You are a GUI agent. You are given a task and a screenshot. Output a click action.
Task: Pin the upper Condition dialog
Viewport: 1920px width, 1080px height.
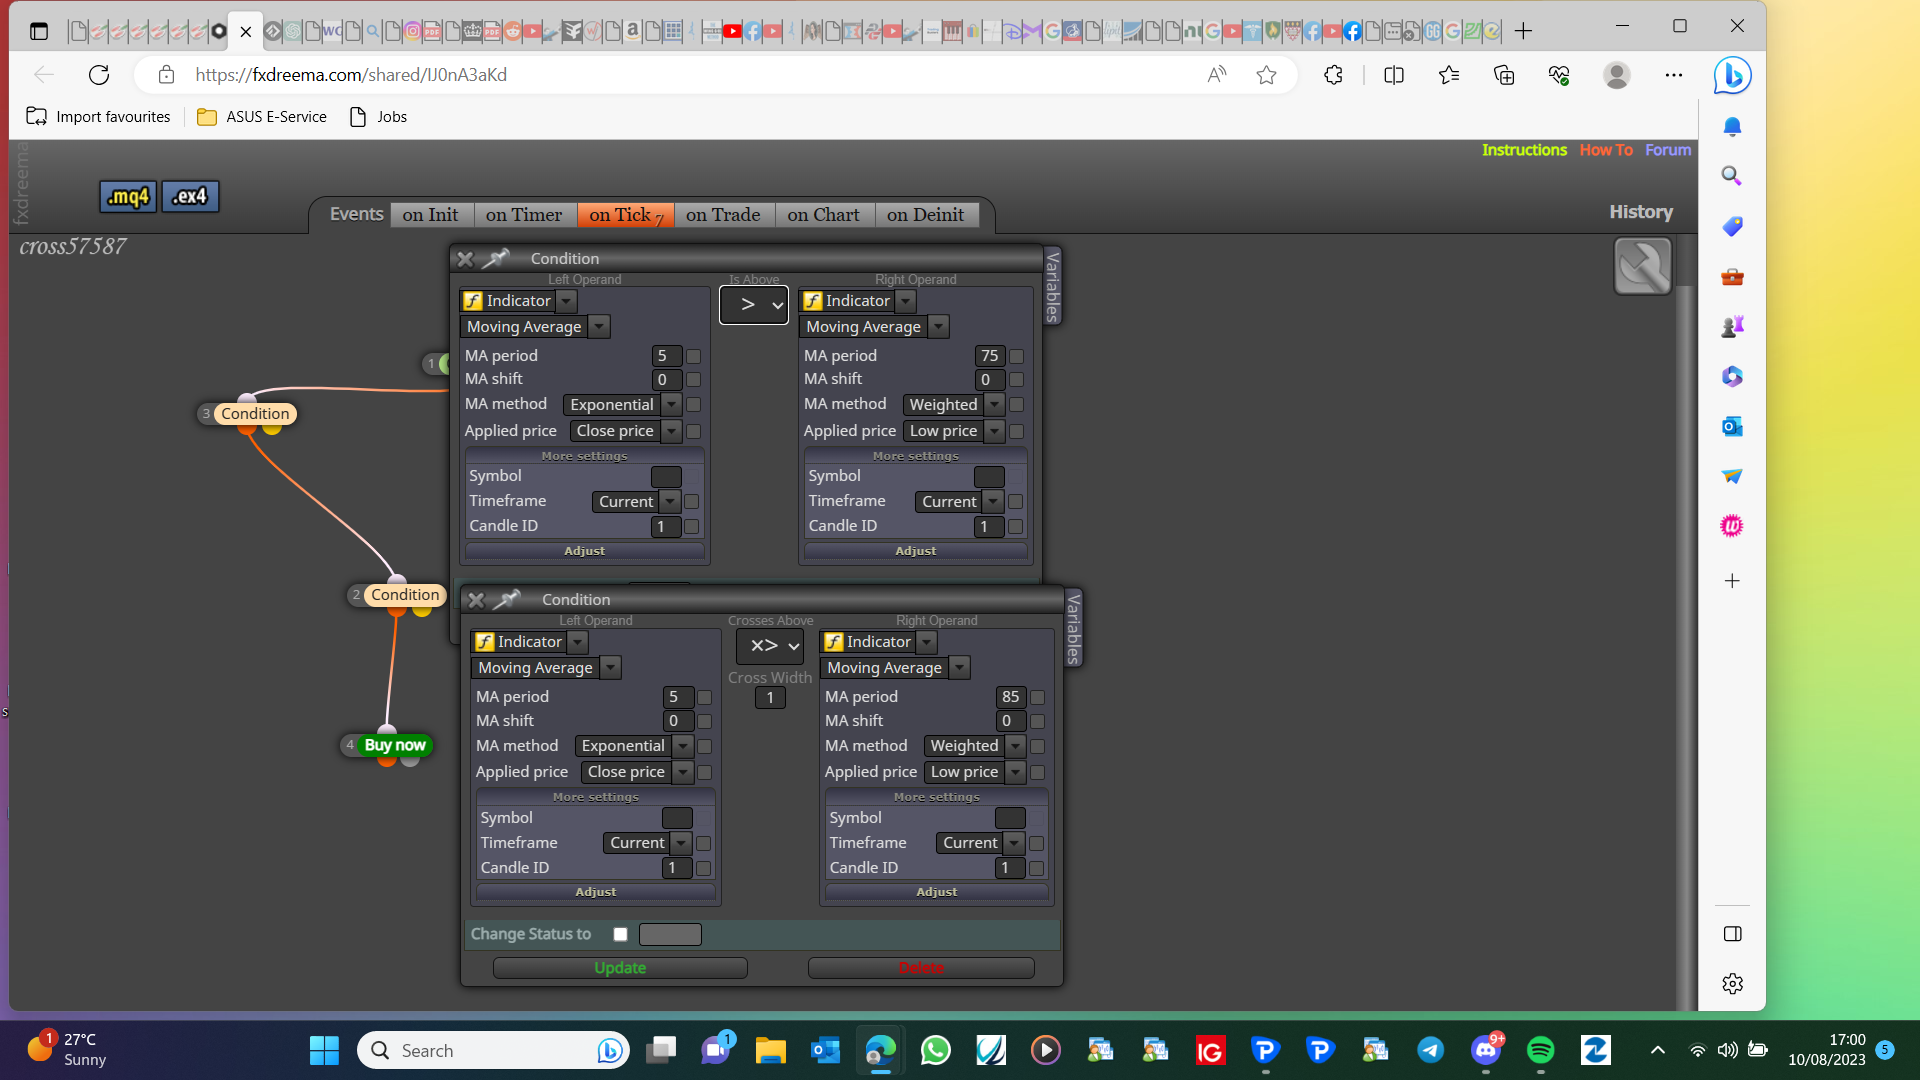pyautogui.click(x=495, y=259)
